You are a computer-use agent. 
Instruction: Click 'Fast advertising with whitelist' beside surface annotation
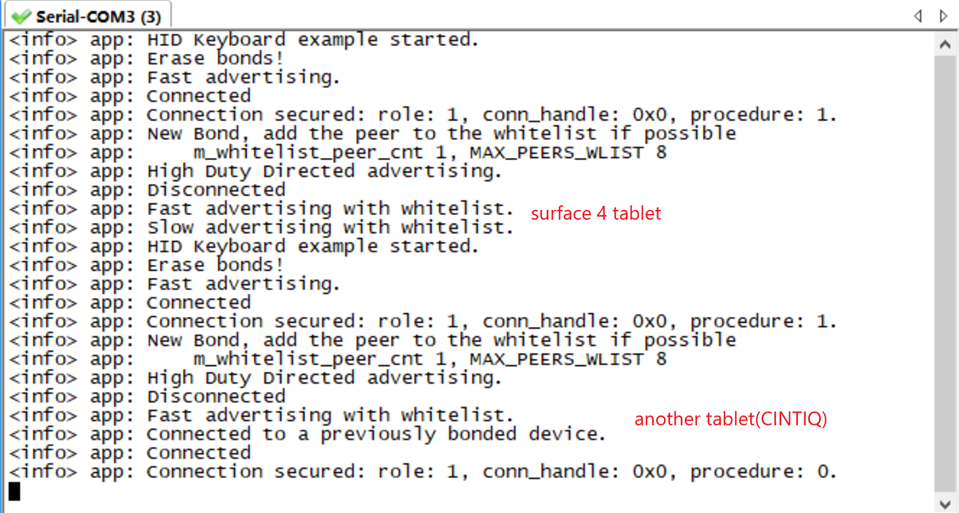pos(261,209)
